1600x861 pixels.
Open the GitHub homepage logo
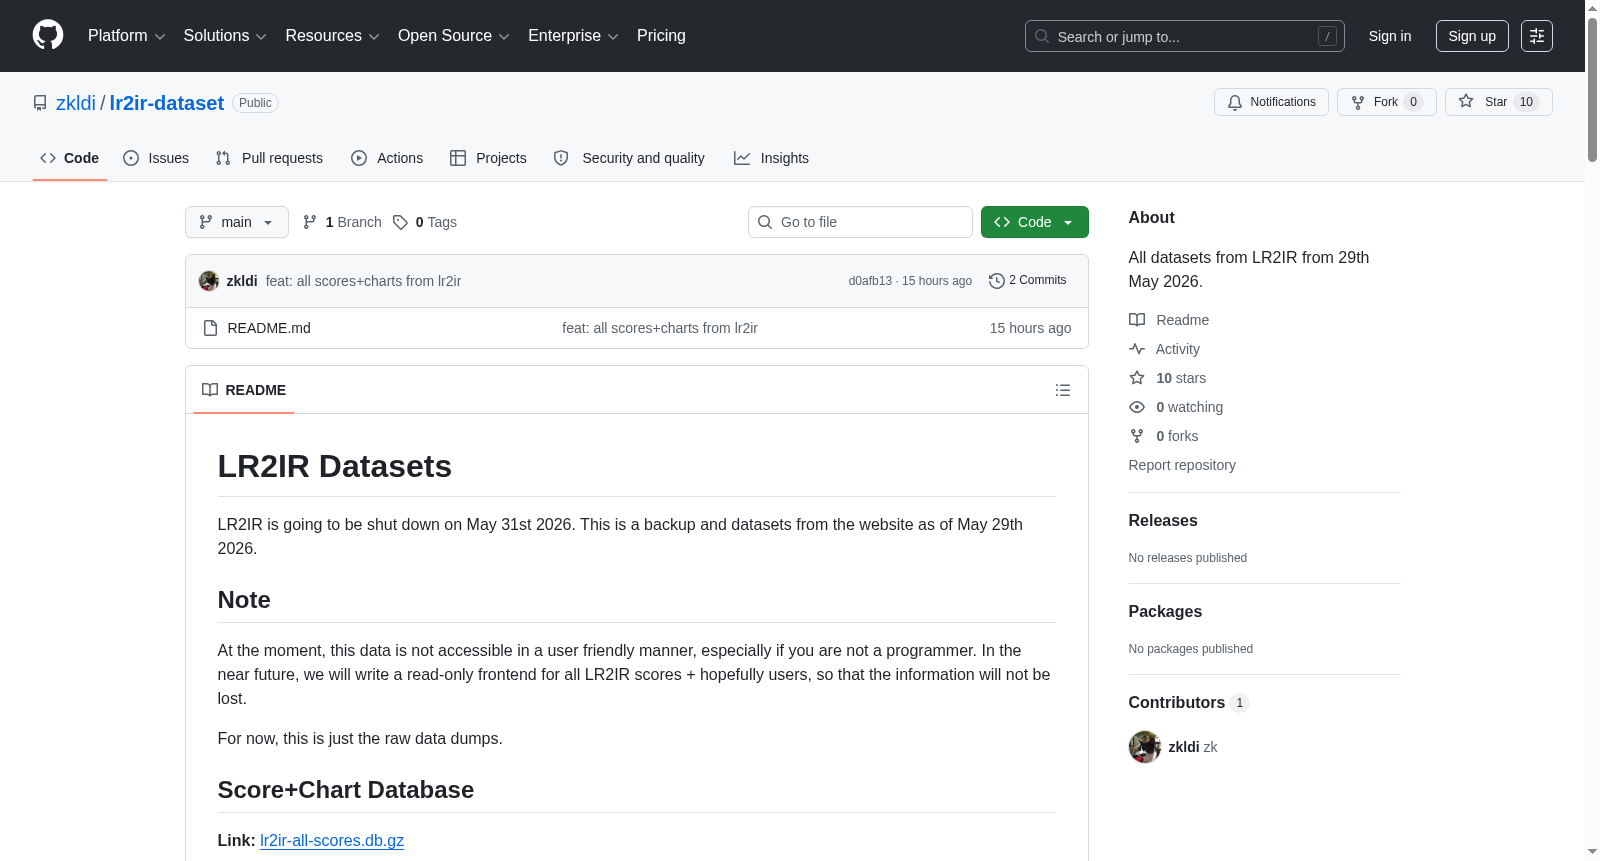click(x=48, y=36)
